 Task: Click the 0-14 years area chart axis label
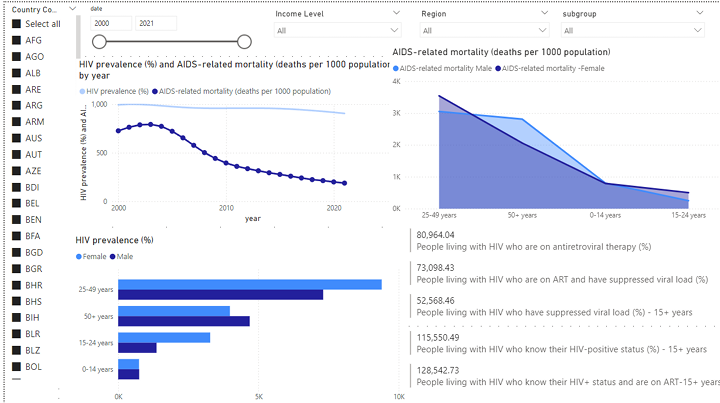click(x=605, y=215)
